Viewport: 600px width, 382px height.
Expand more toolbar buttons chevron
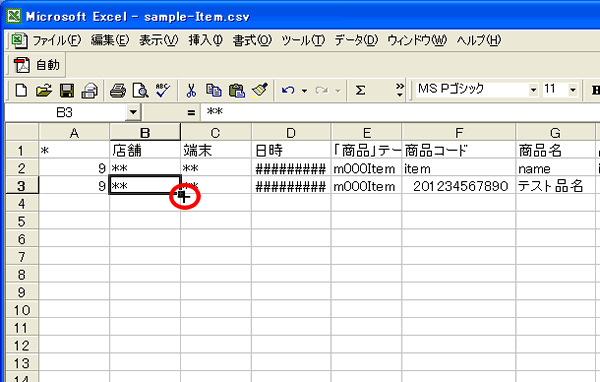400,90
